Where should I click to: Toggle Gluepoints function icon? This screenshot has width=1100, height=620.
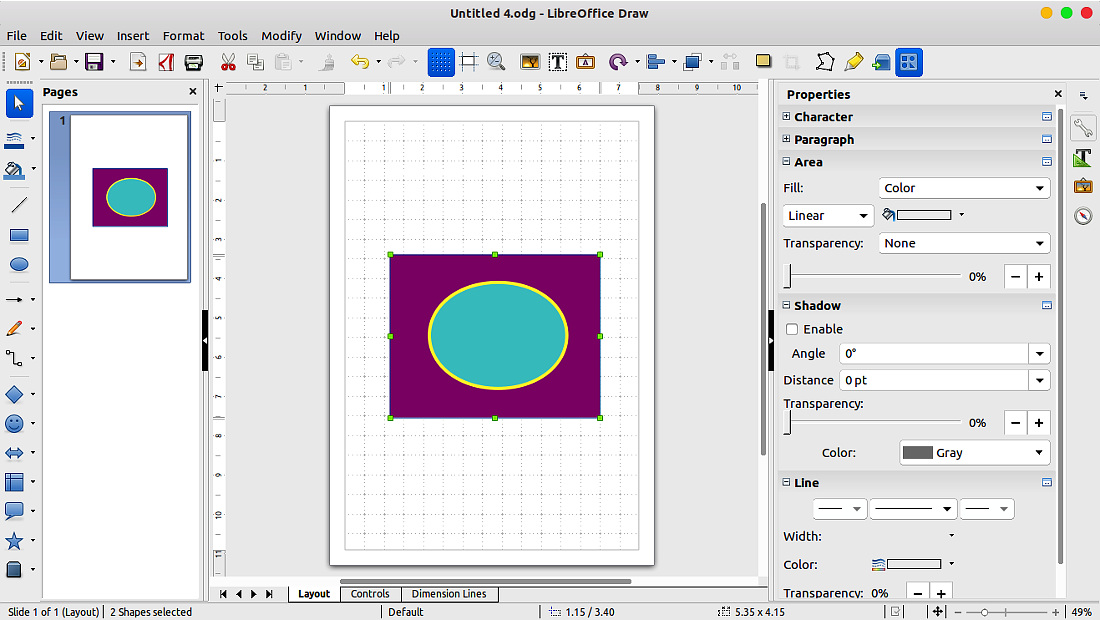click(854, 62)
